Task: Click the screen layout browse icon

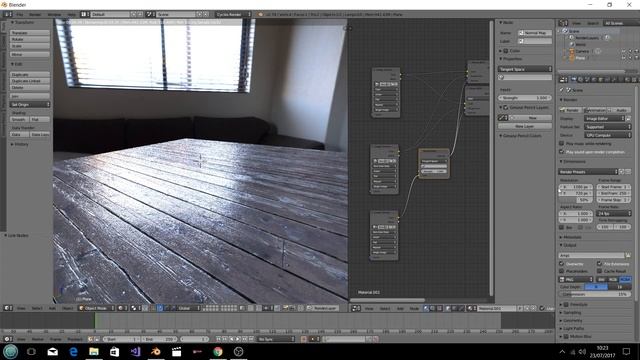Action: [84, 14]
